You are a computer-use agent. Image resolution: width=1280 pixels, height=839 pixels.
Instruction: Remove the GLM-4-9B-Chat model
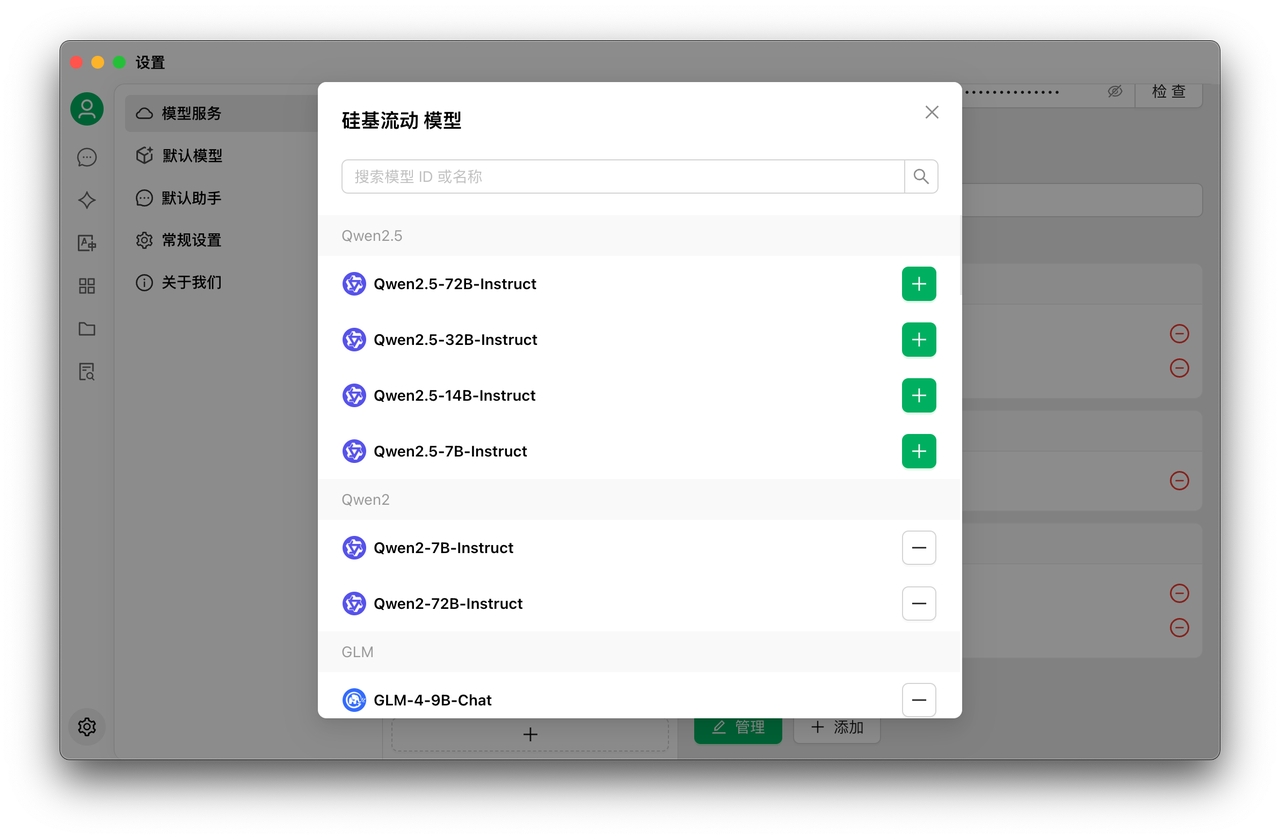click(919, 700)
